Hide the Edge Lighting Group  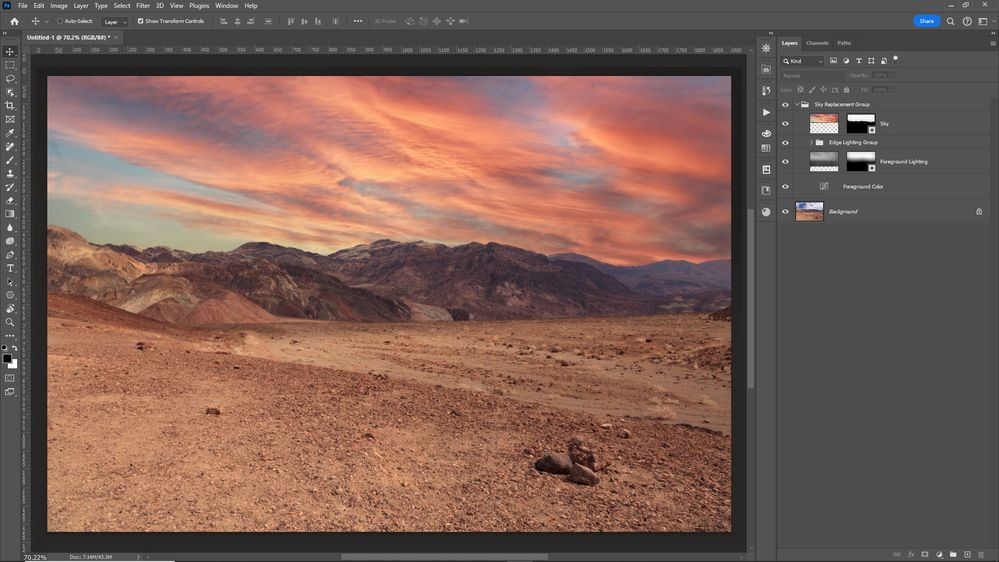tap(785, 143)
